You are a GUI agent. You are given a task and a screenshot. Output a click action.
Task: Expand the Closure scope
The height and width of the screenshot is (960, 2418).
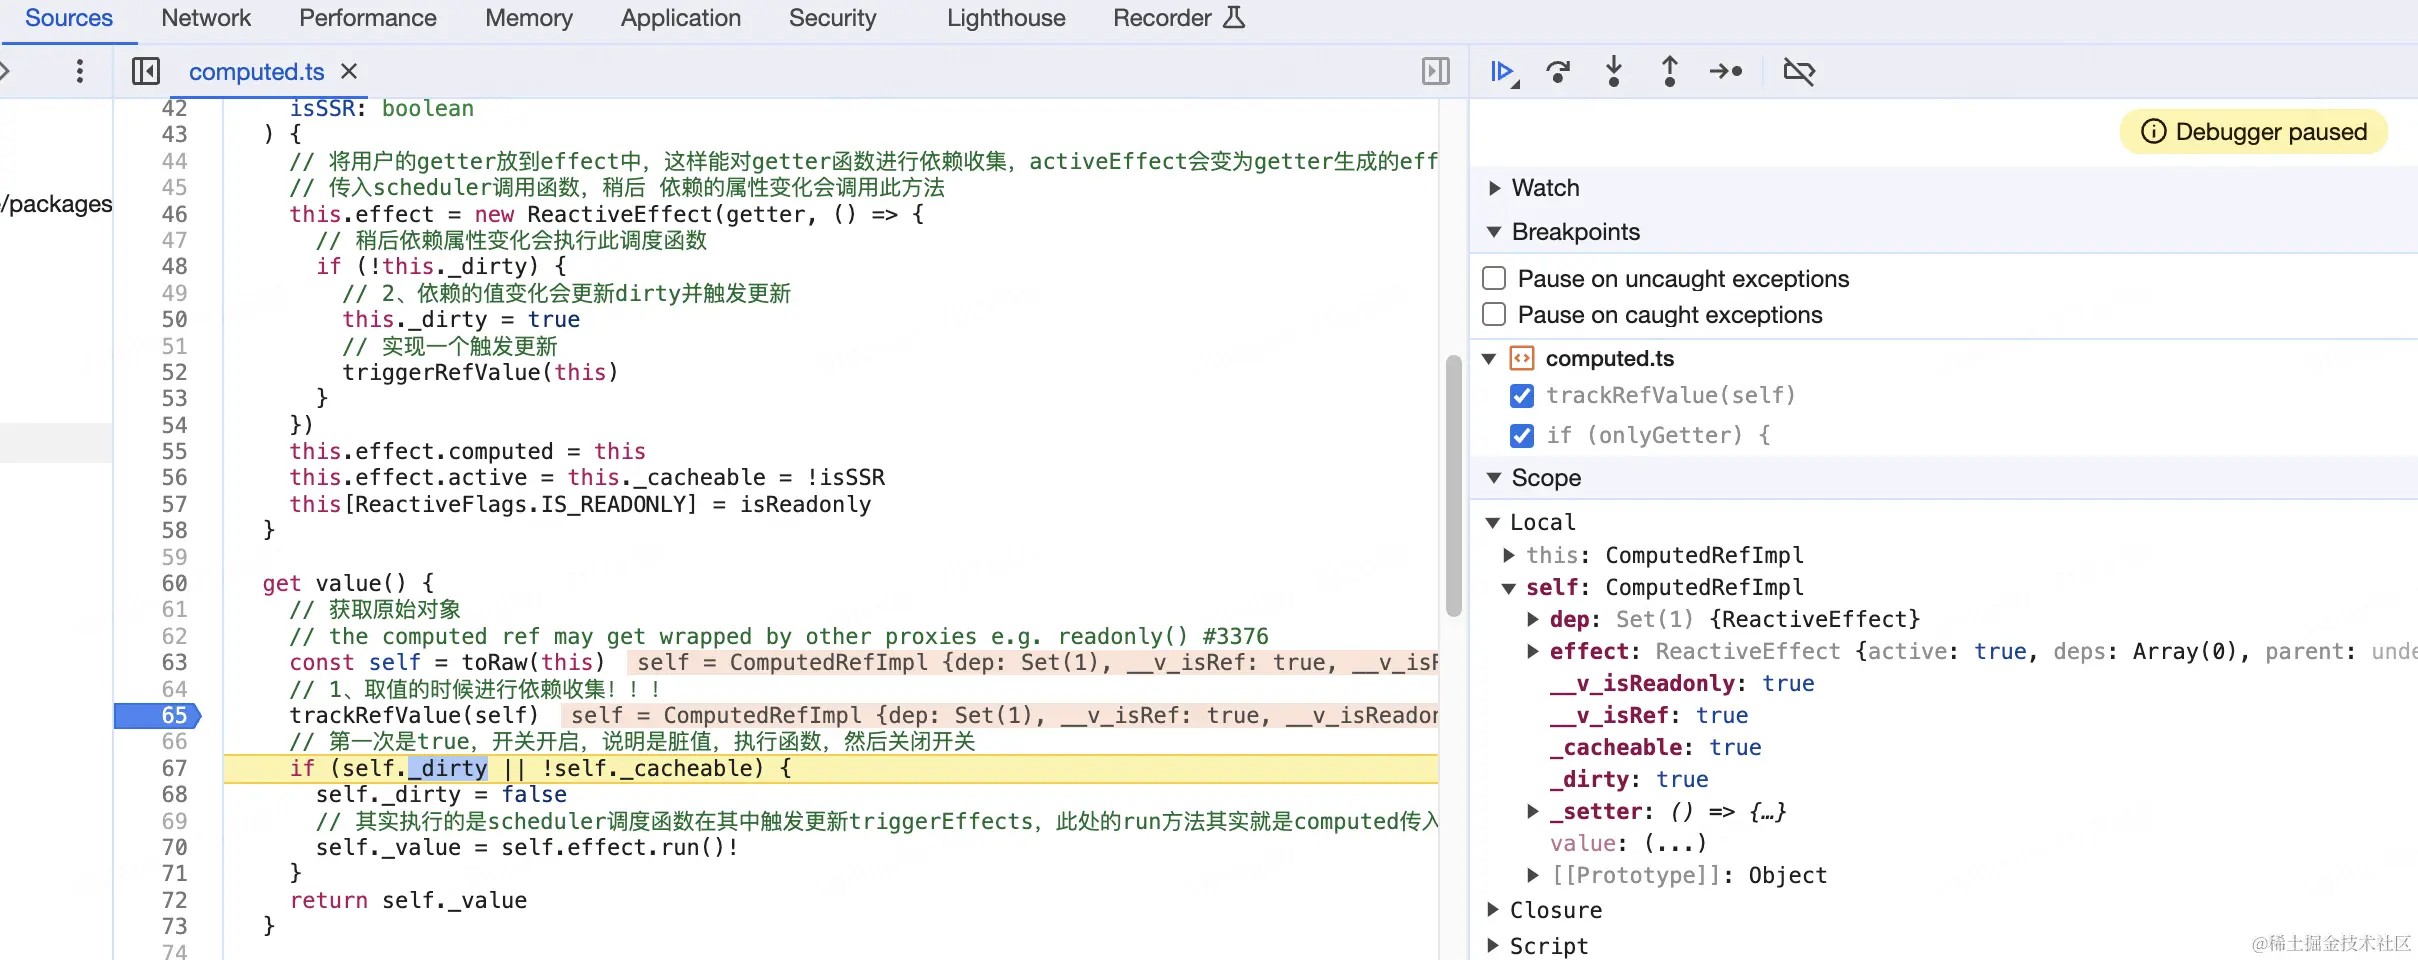point(1493,910)
